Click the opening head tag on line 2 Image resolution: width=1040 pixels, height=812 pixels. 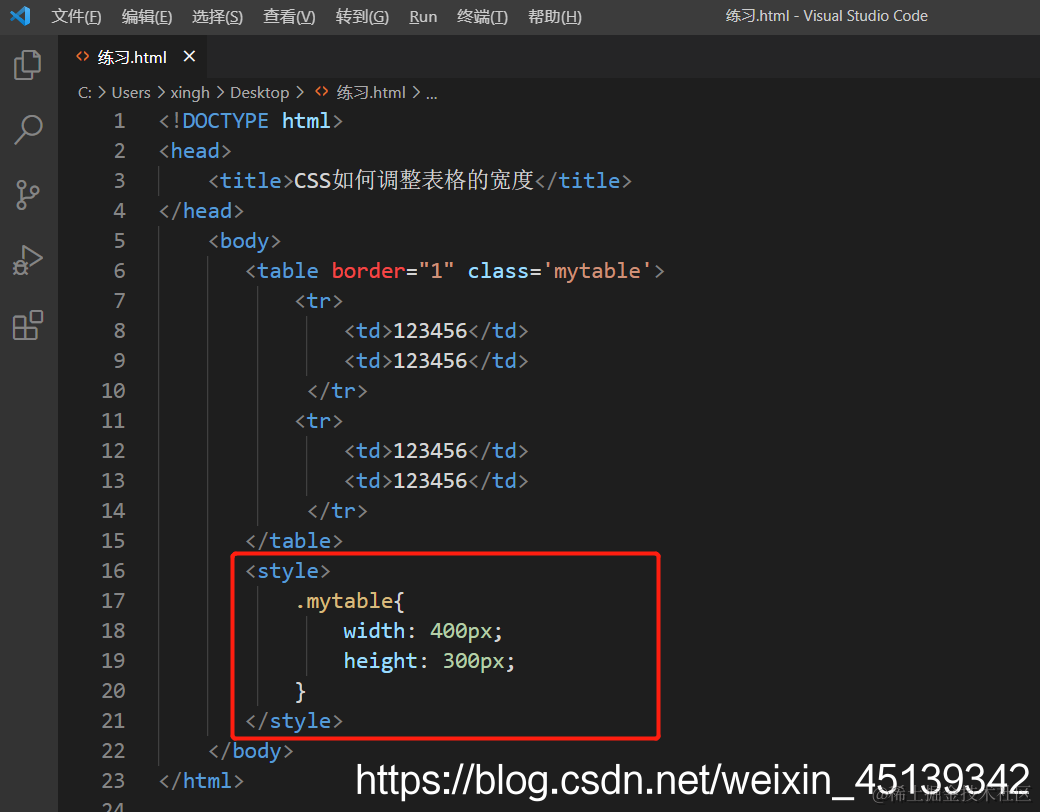(195, 151)
